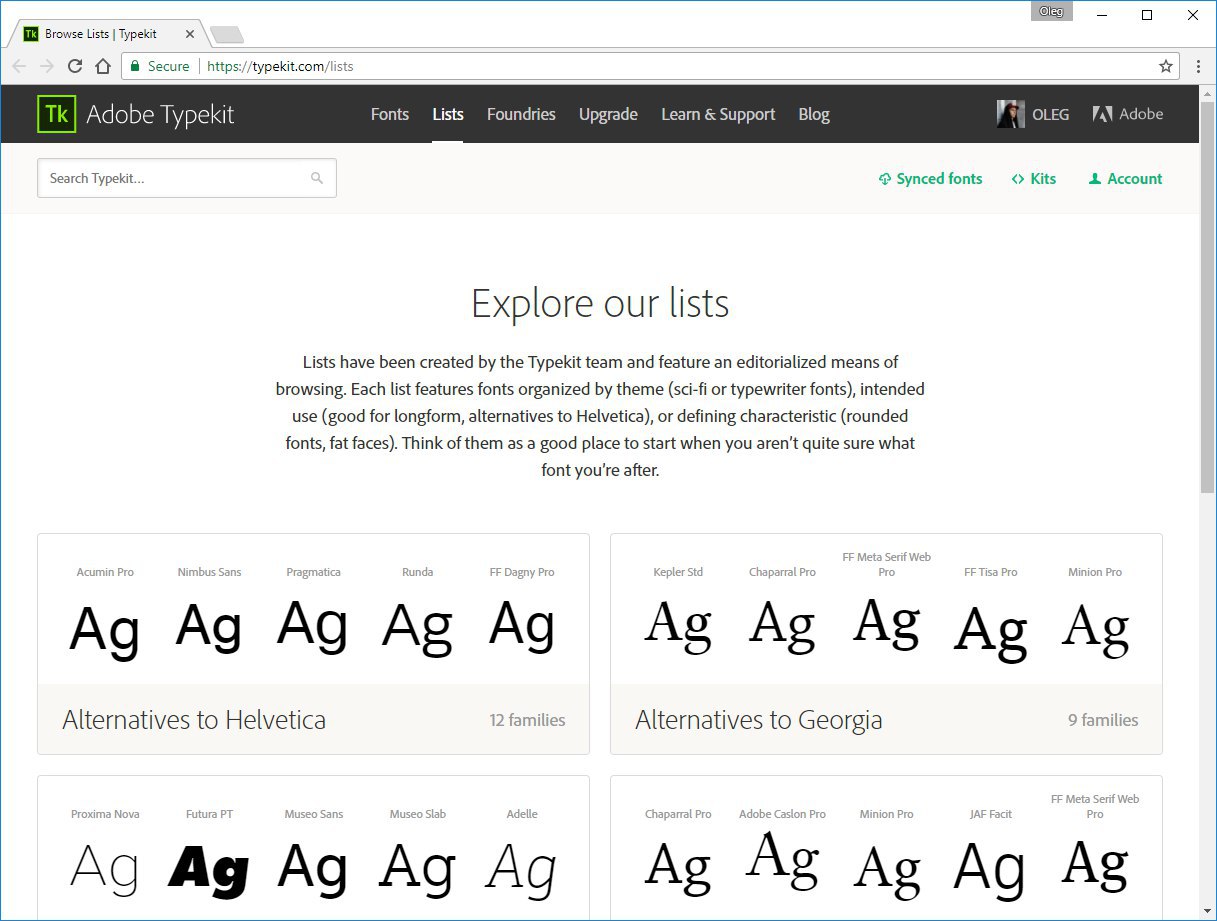Click the browser forward arrow

point(47,66)
